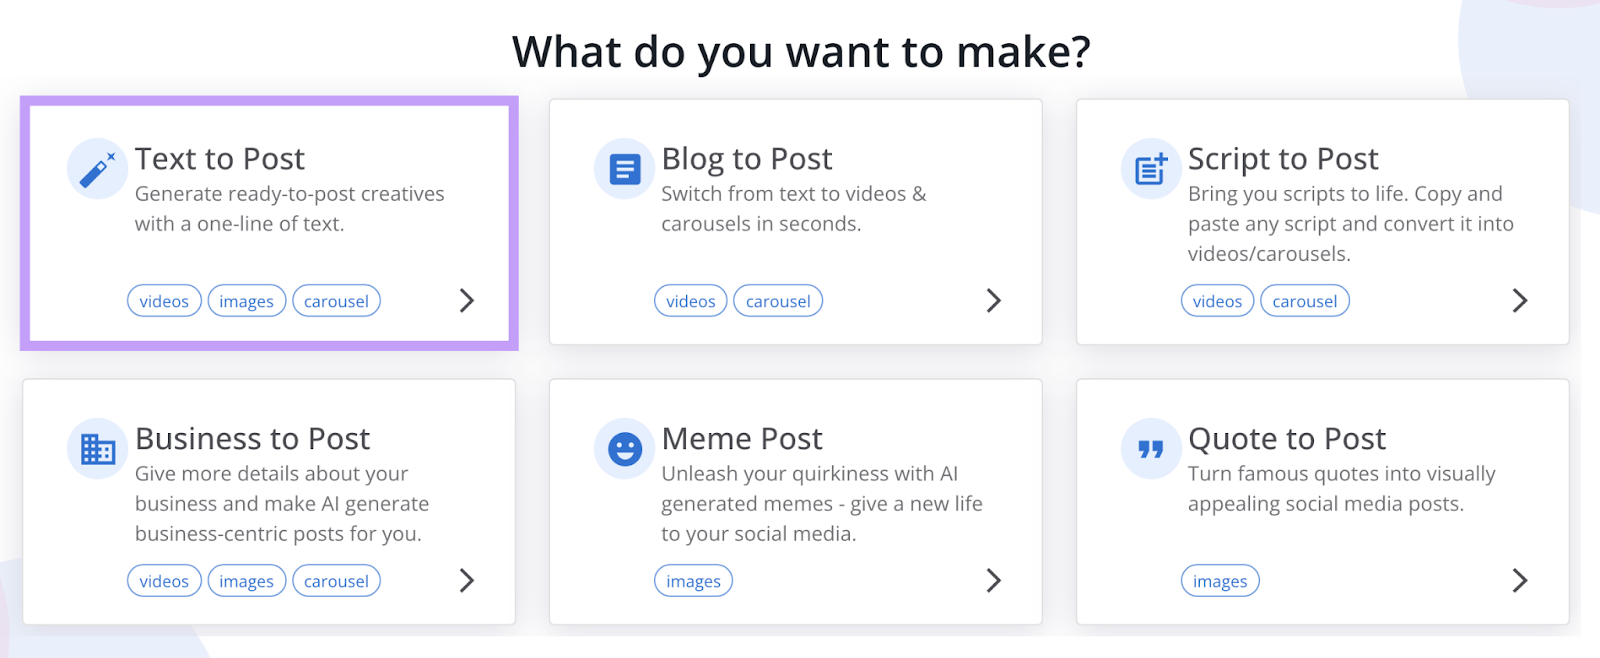1600x658 pixels.
Task: Click the chevron on Script to Post
Action: click(1519, 300)
